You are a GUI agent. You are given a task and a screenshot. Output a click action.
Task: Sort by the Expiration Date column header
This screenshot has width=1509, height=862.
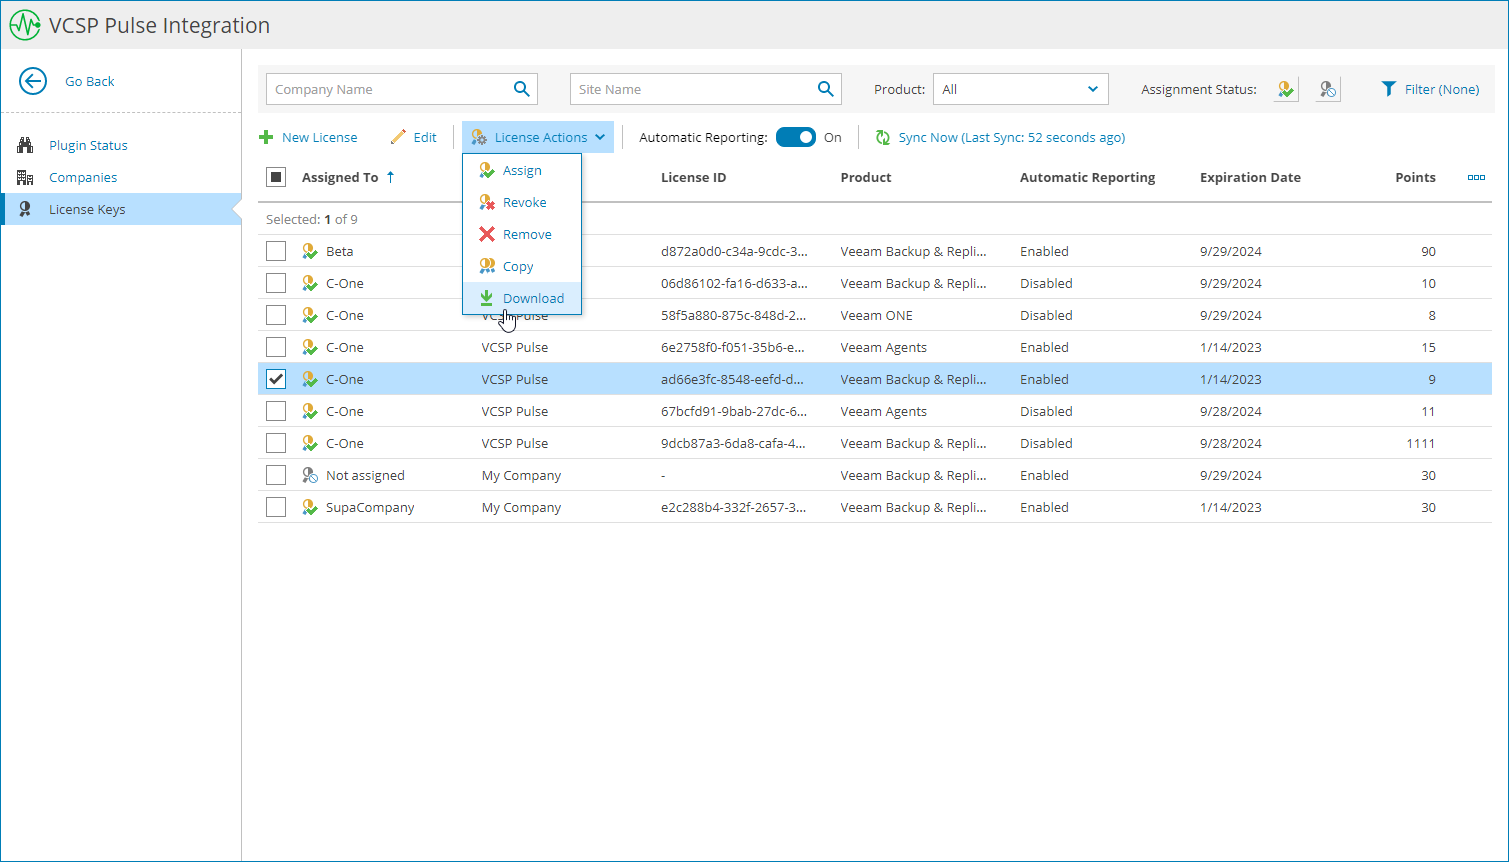[x=1250, y=177]
